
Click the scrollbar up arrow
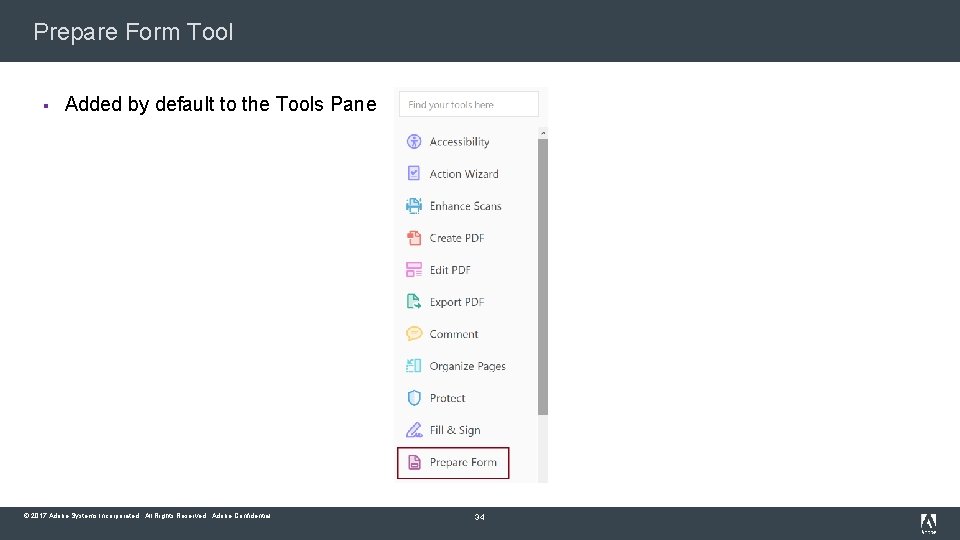click(x=542, y=133)
